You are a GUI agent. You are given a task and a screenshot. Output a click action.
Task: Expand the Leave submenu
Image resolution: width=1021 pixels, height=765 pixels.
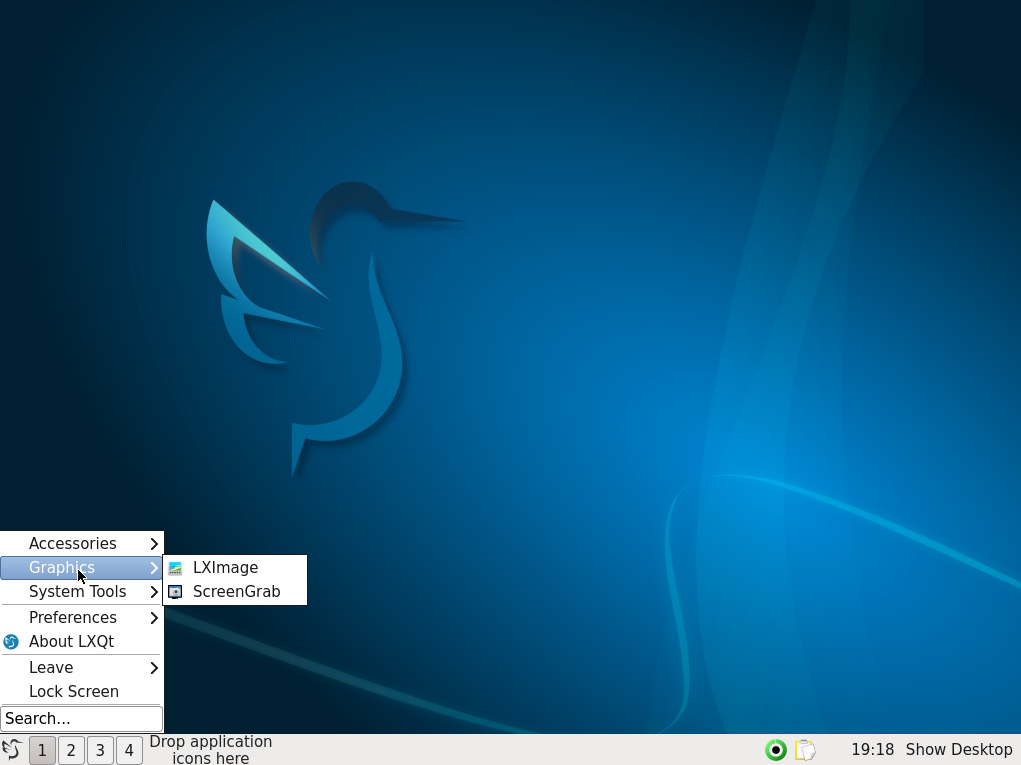(x=50, y=667)
